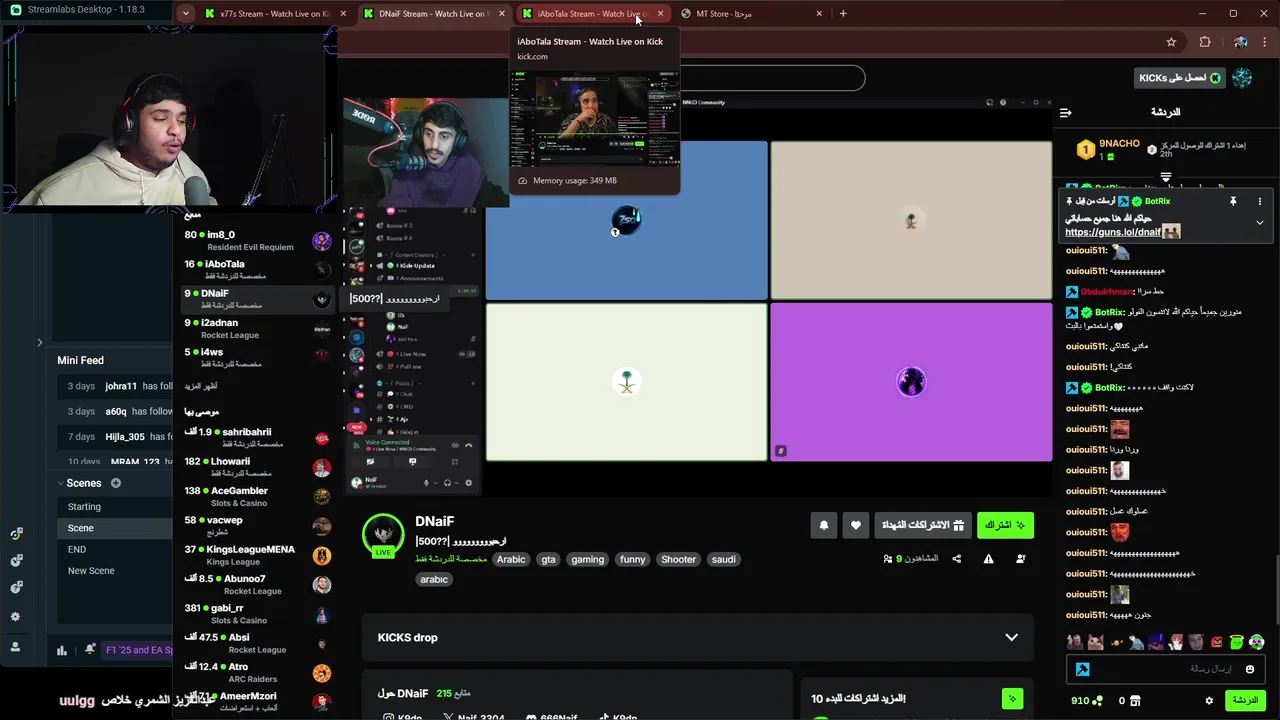Click the saudi tag
Viewport: 1280px width, 720px height.
[x=723, y=559]
